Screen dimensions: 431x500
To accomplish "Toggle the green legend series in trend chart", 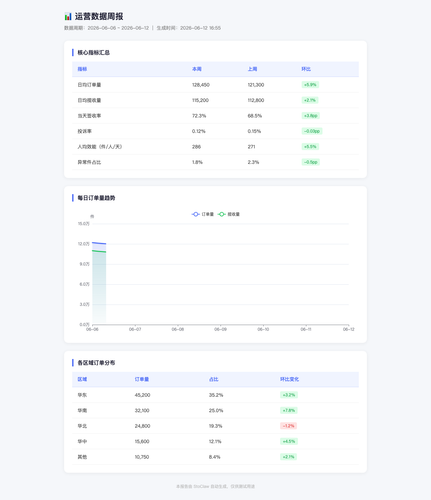I will [229, 214].
